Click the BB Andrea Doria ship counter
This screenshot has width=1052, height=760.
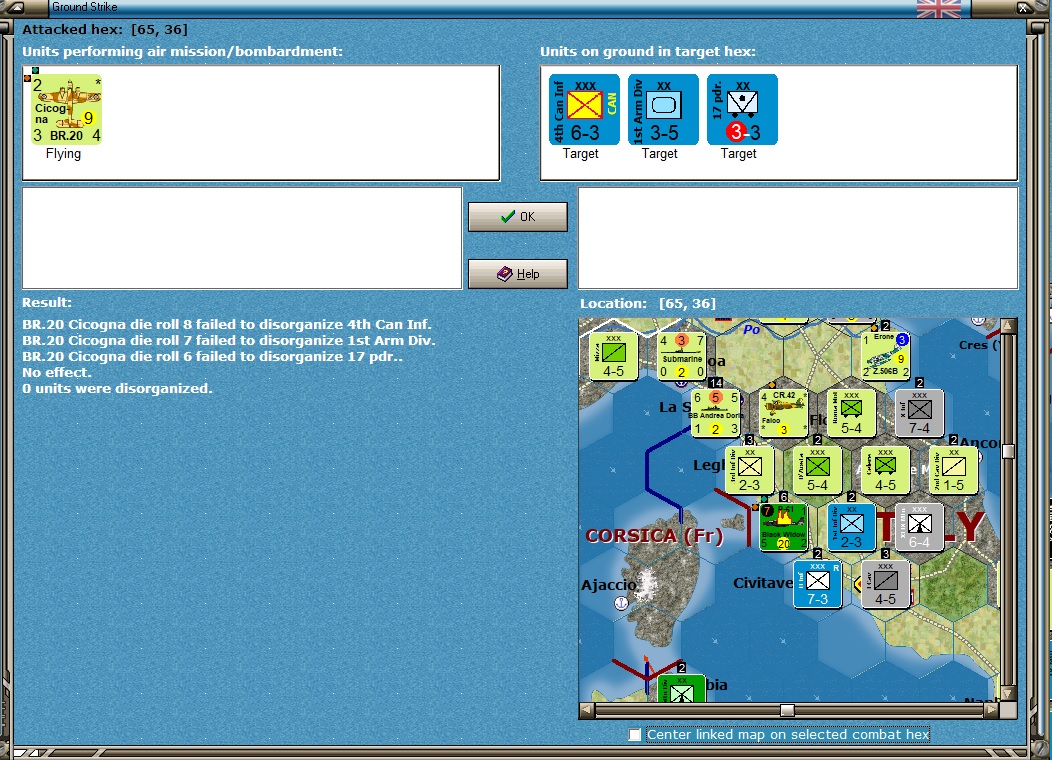715,413
